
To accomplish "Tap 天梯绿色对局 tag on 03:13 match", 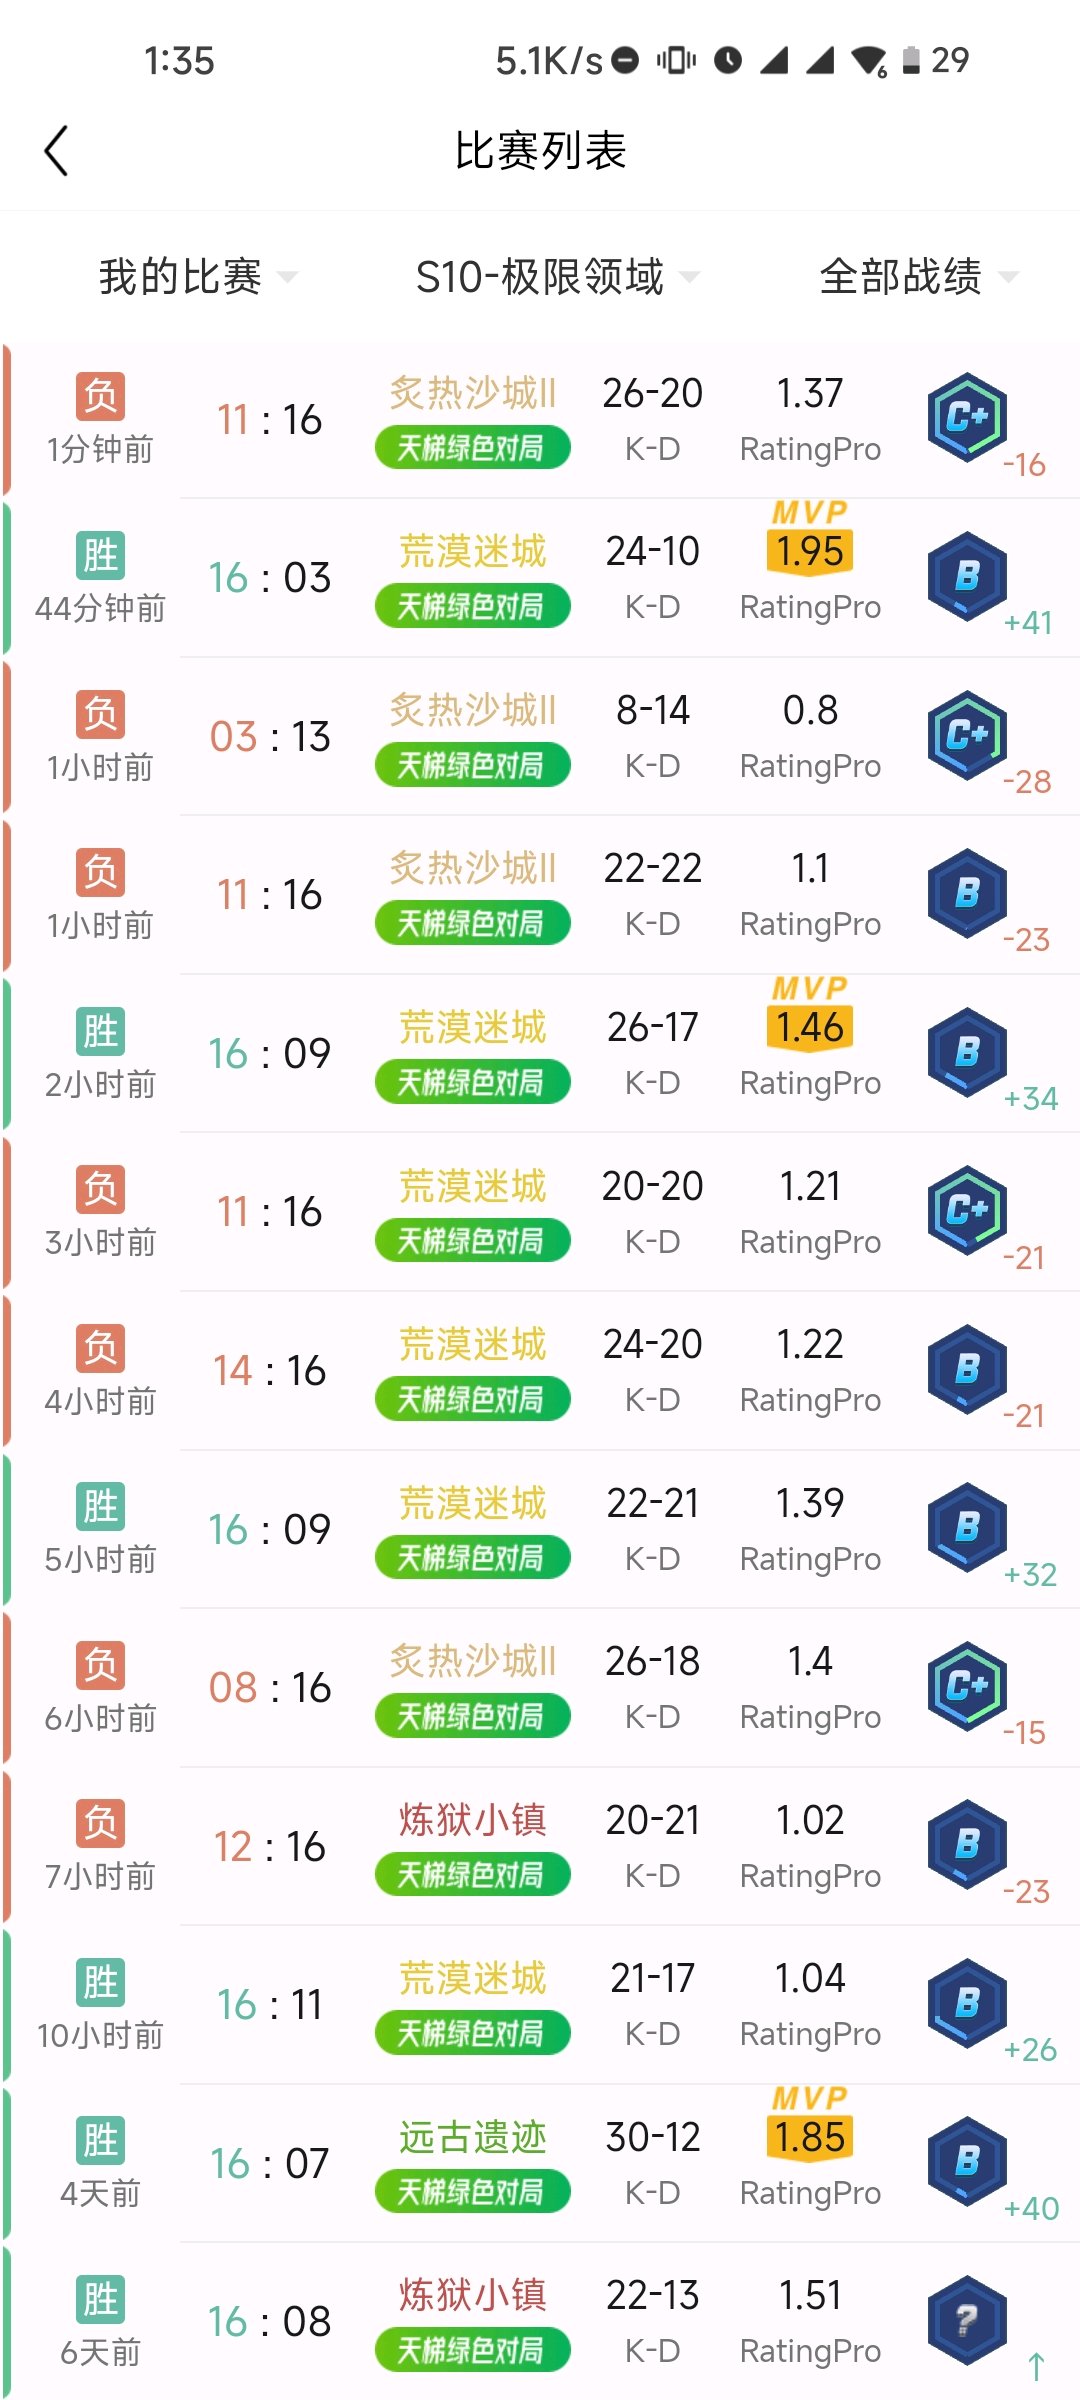I will coord(472,765).
